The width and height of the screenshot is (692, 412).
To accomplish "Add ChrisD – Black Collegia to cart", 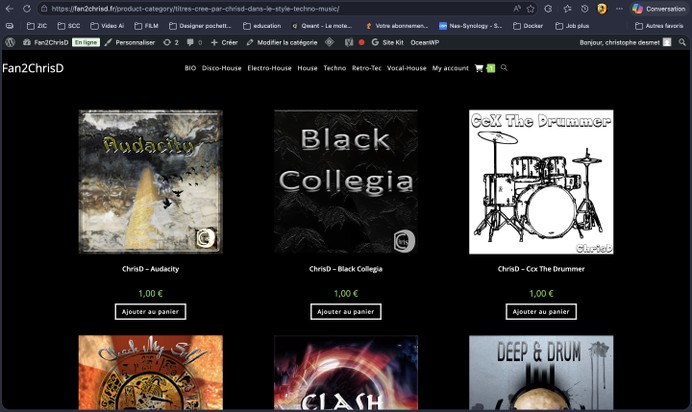I will [x=345, y=312].
